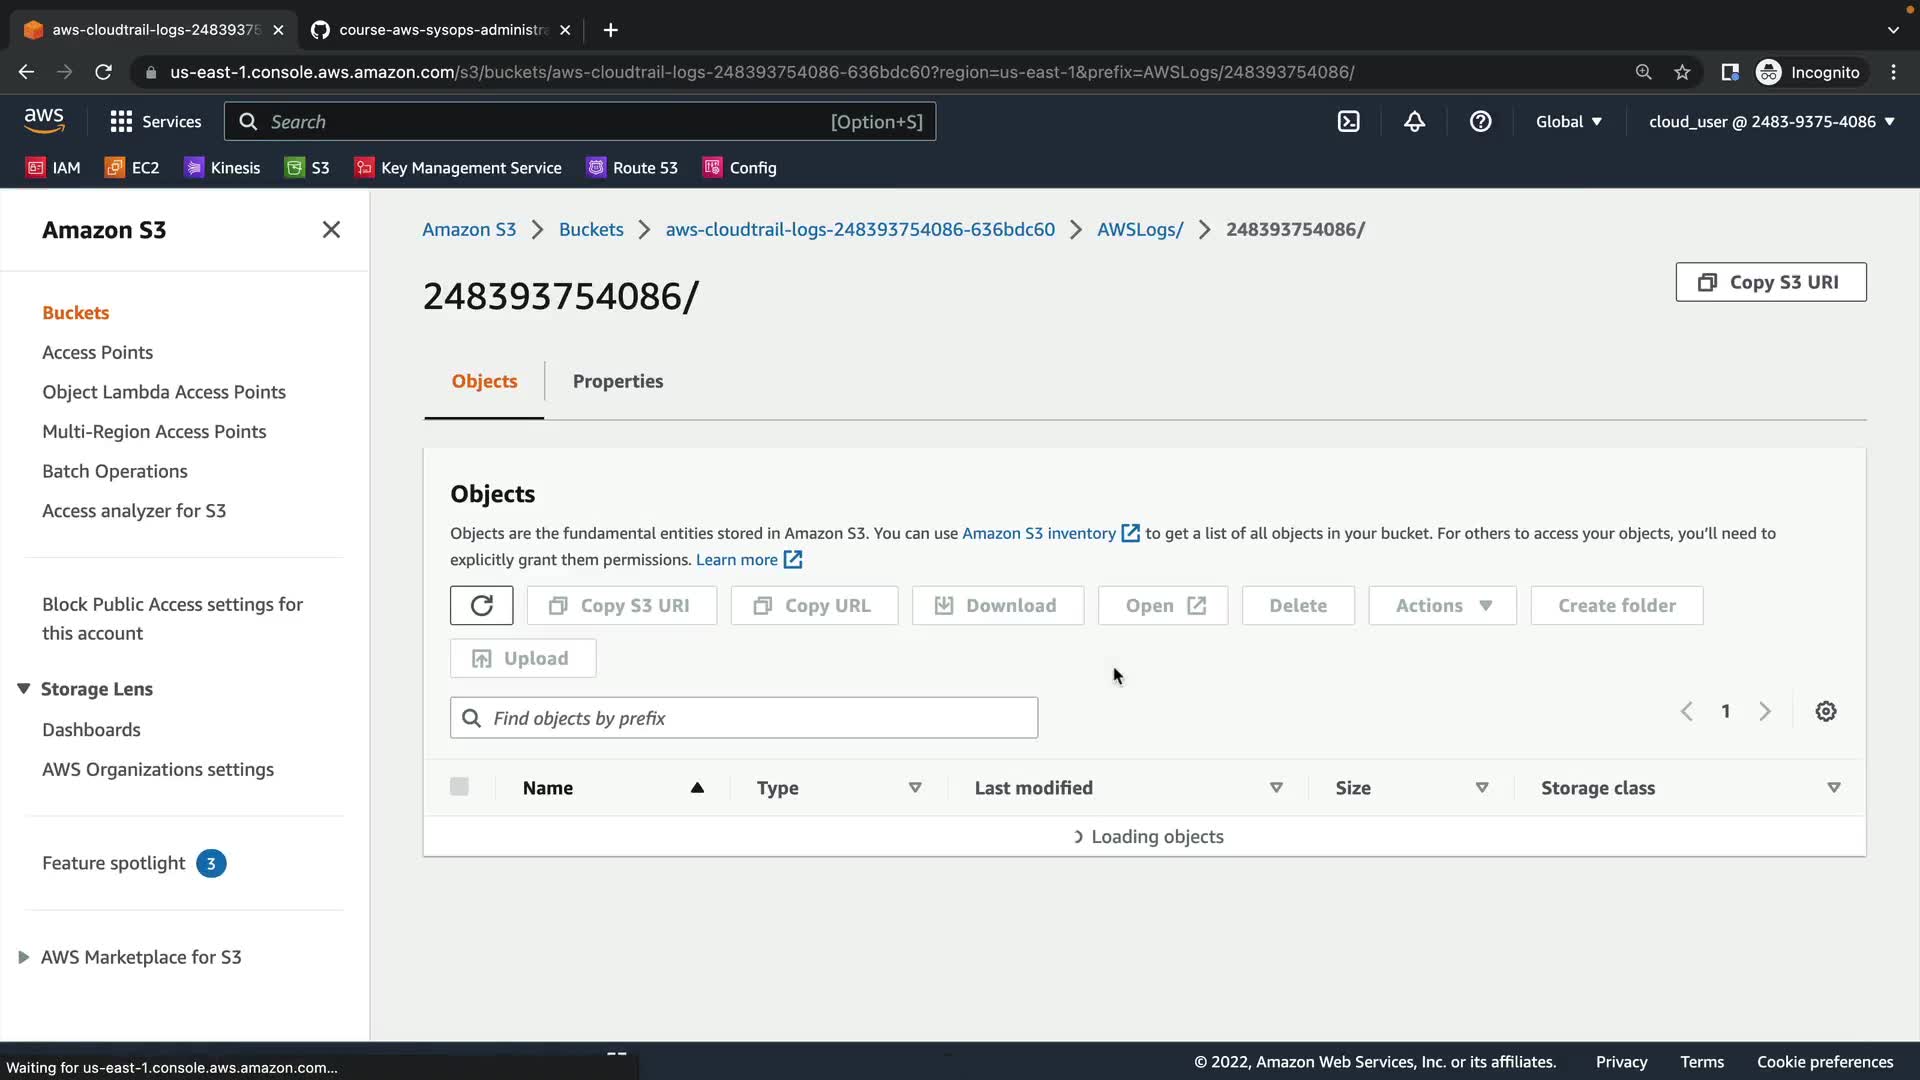This screenshot has height=1080, width=1920.
Task: Close the Amazon S3 side panel
Action: coord(331,230)
